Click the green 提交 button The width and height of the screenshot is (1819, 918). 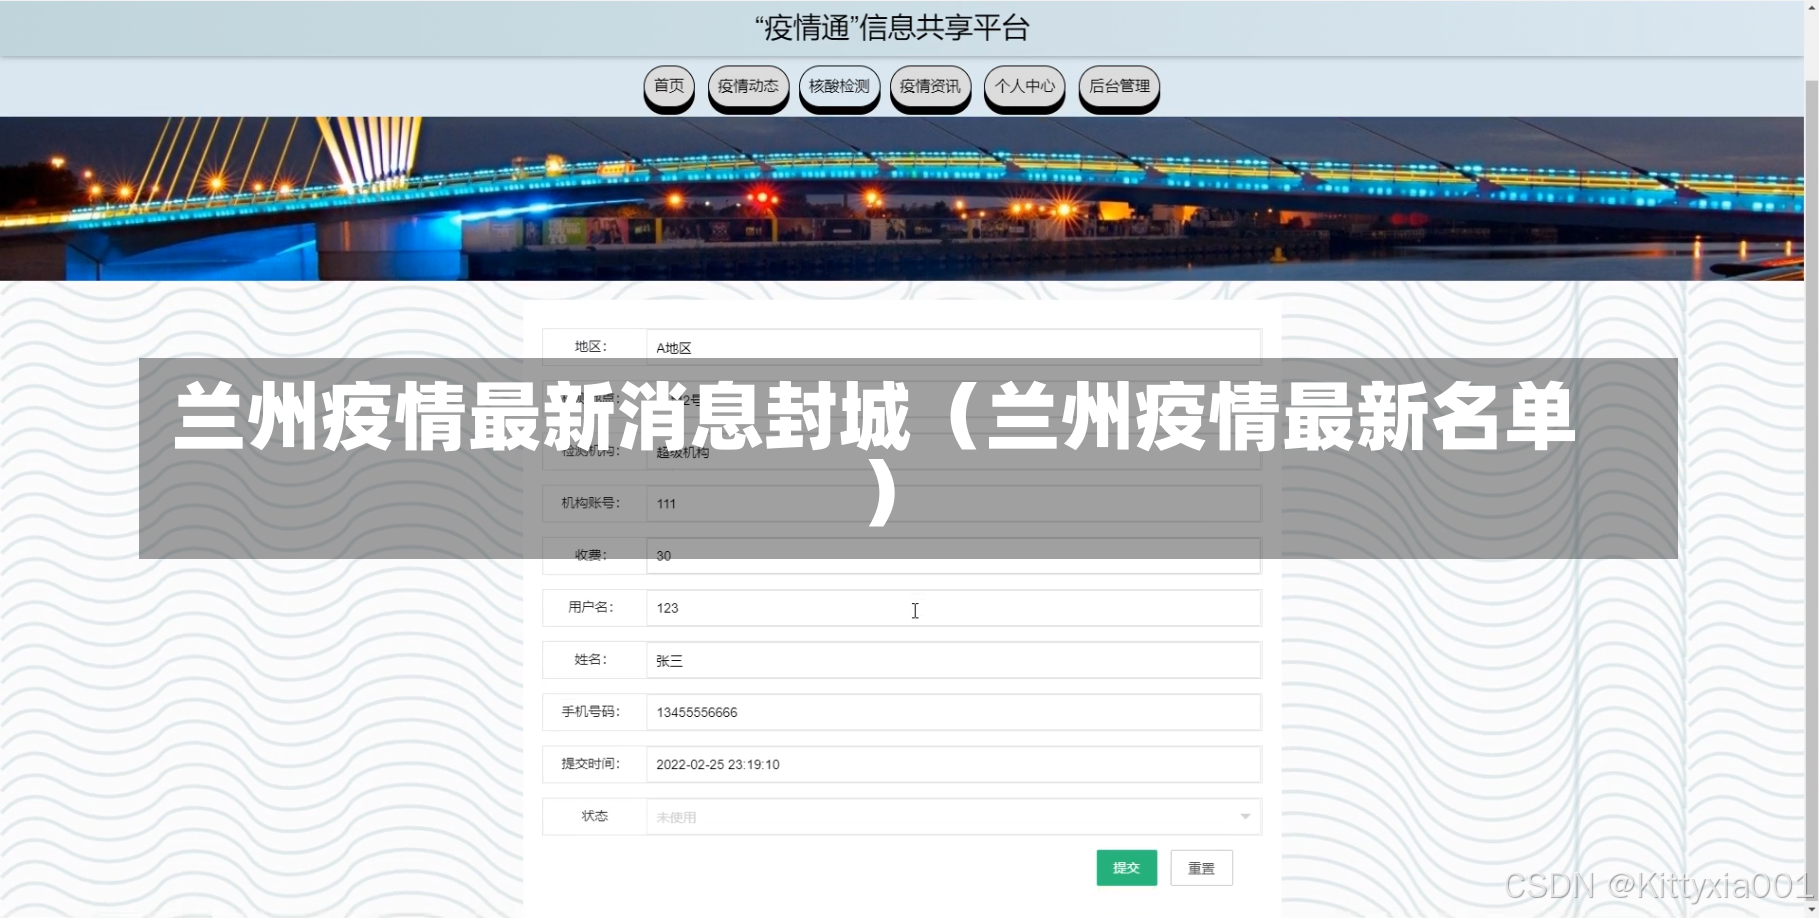pyautogui.click(x=1126, y=868)
